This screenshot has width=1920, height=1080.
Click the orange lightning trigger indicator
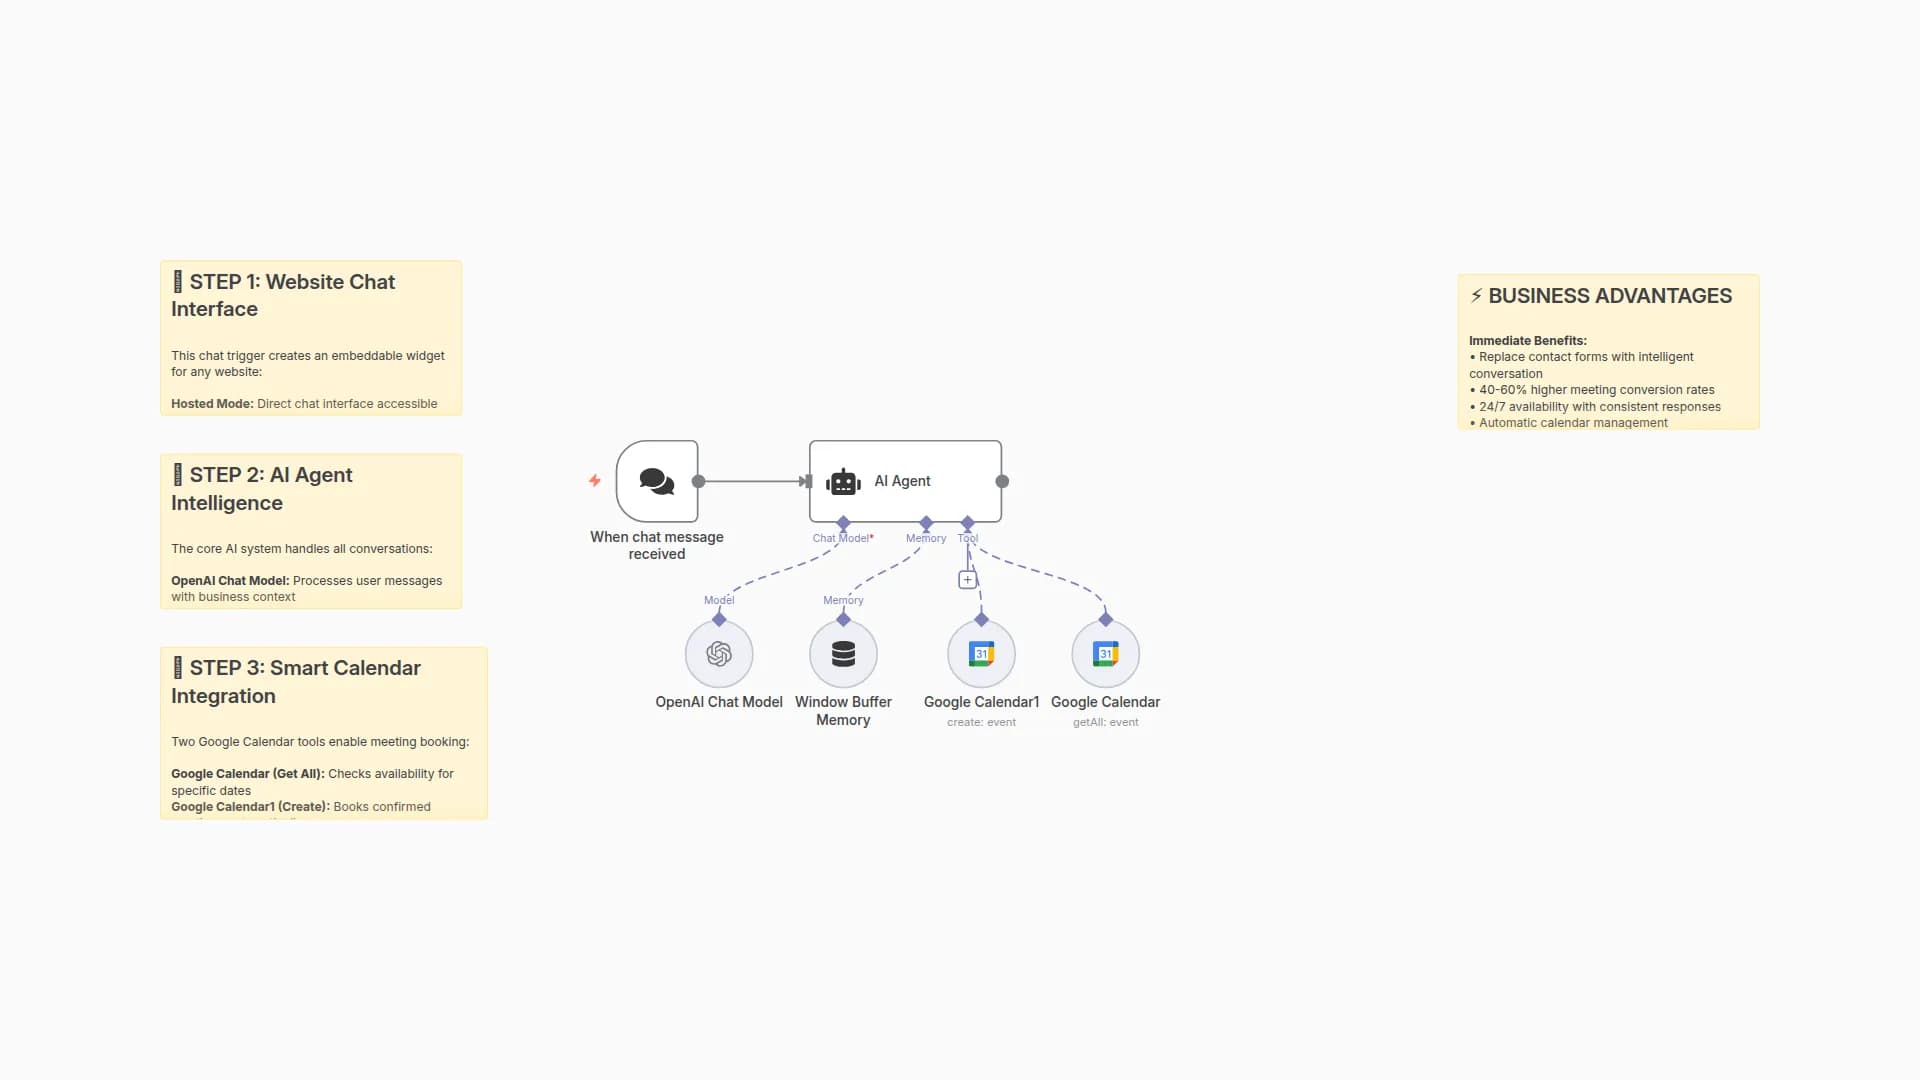click(x=595, y=481)
